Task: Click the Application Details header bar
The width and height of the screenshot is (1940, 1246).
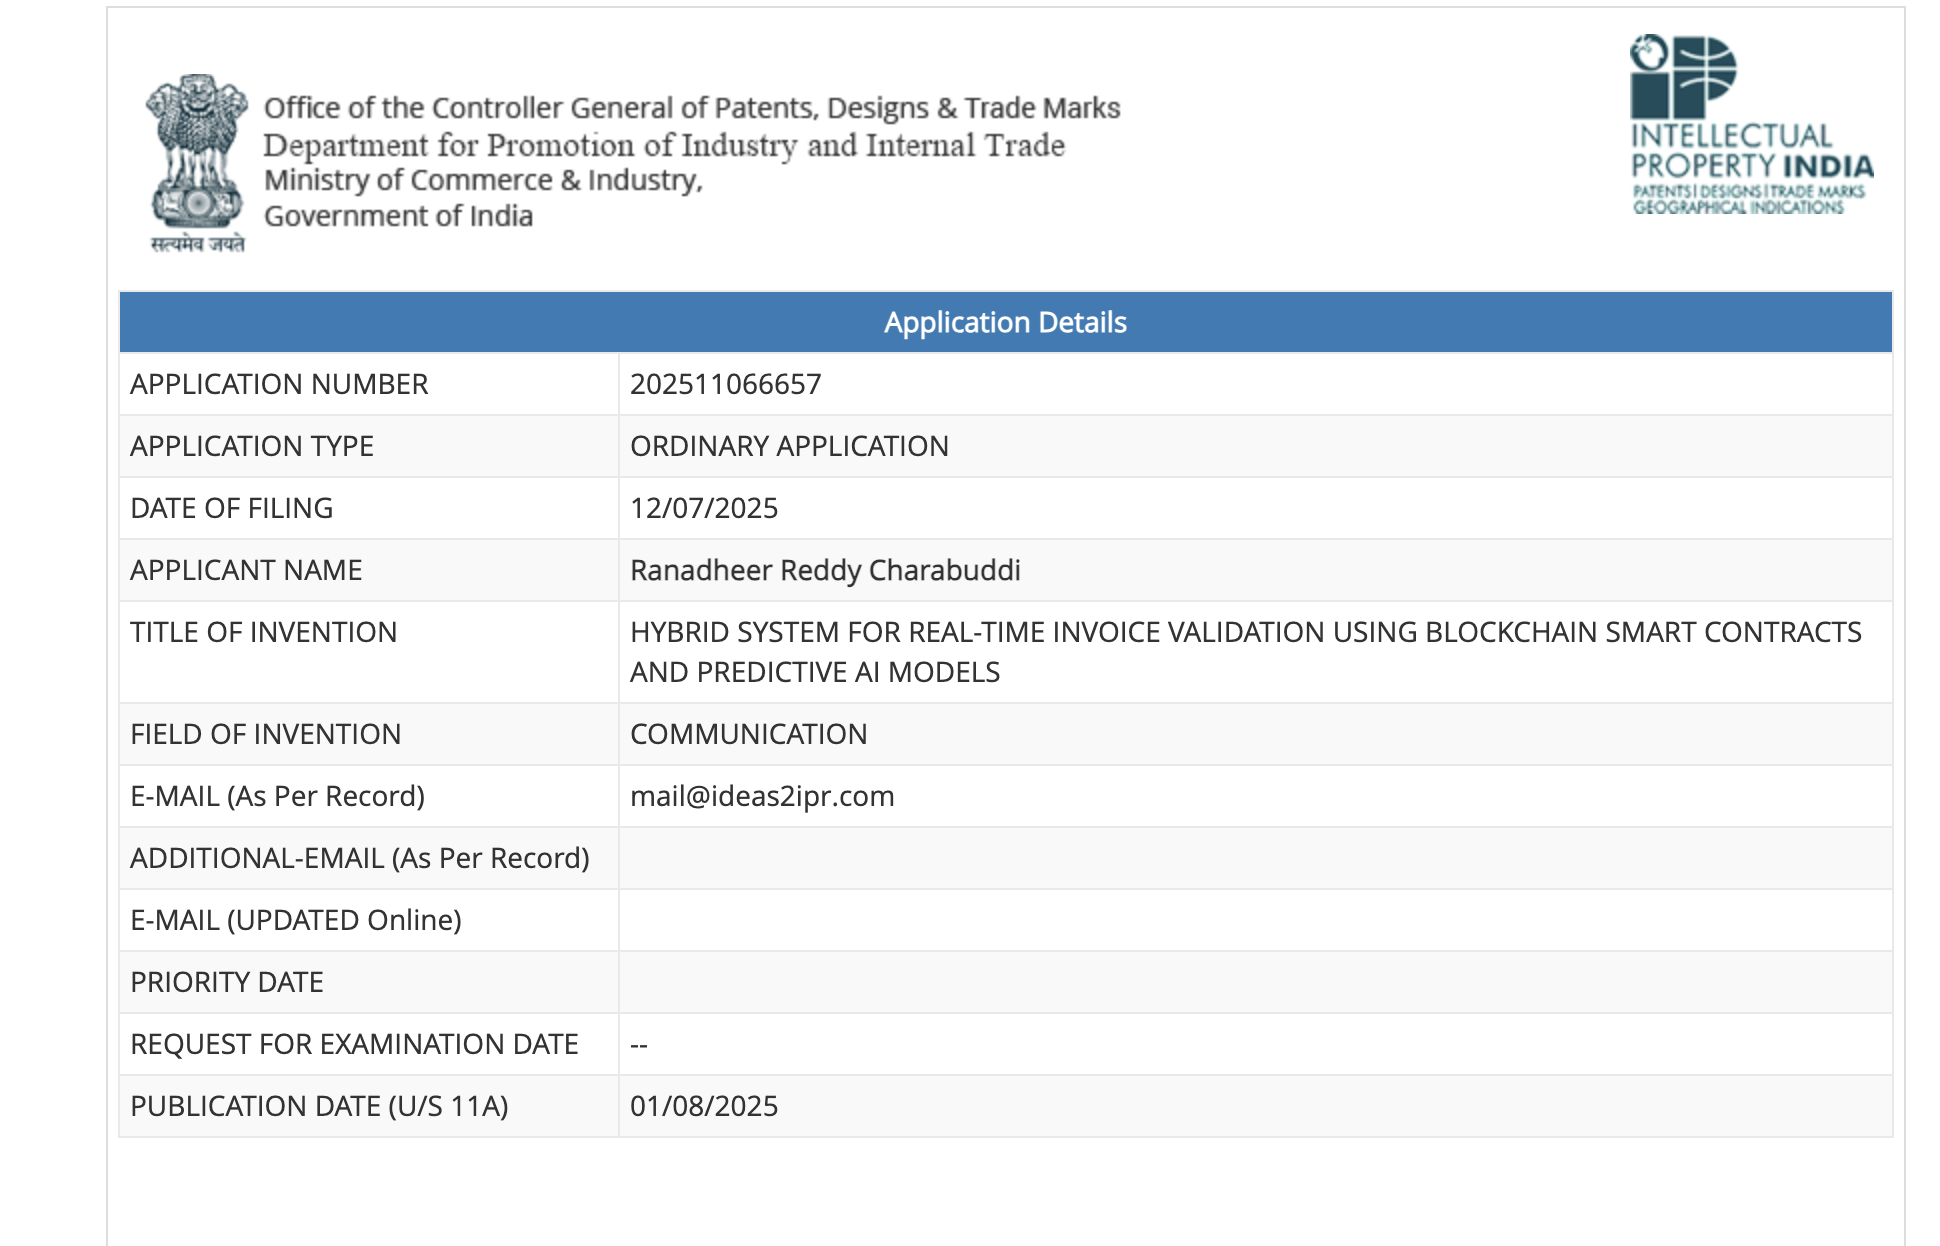Action: (x=1005, y=322)
